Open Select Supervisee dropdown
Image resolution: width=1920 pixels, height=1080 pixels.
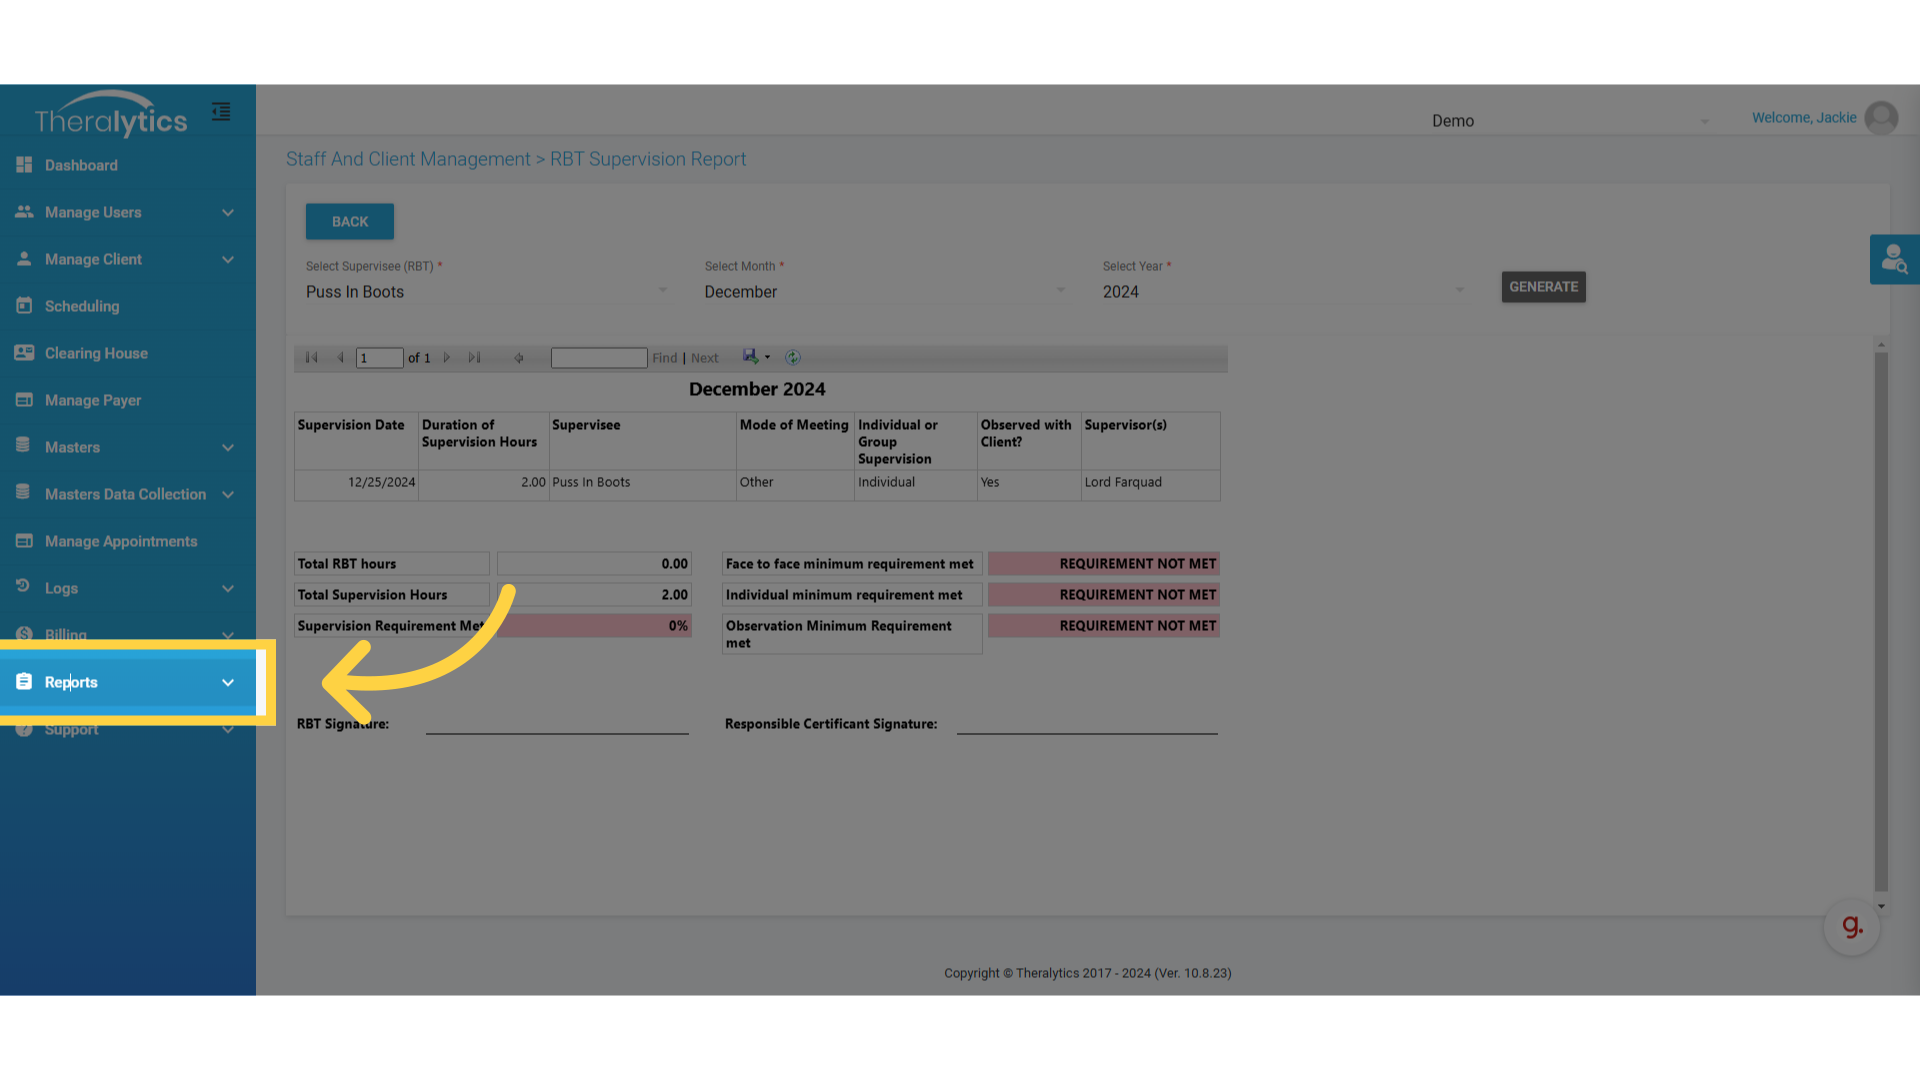pos(486,292)
